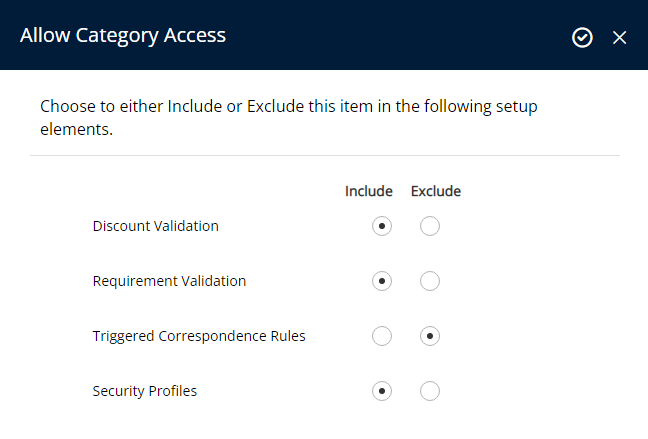Click the Exclude column header
The image size is (648, 439).
pos(436,191)
